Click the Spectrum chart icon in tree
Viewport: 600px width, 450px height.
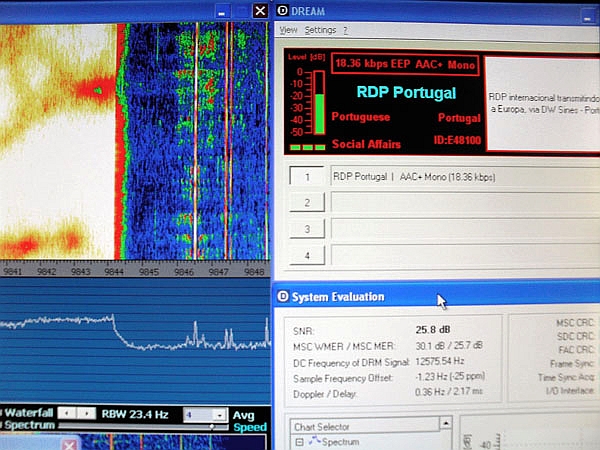315,441
